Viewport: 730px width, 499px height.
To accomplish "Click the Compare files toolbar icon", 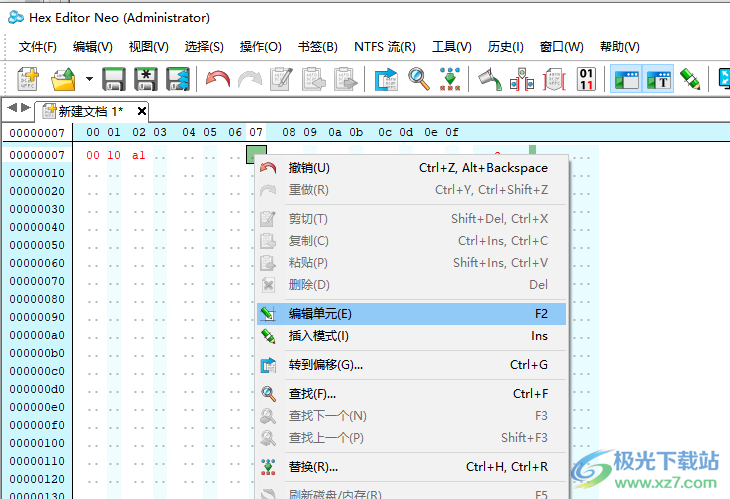I will (522, 79).
